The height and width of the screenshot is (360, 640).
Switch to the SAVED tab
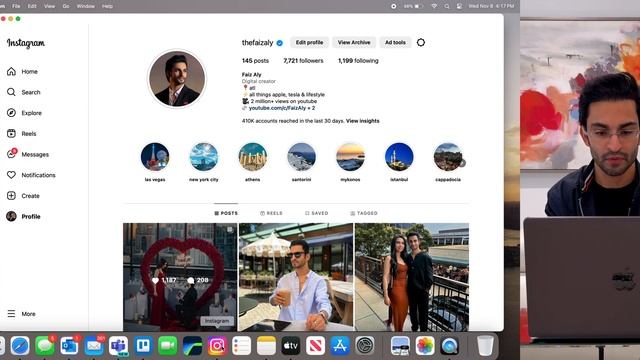[x=316, y=213]
